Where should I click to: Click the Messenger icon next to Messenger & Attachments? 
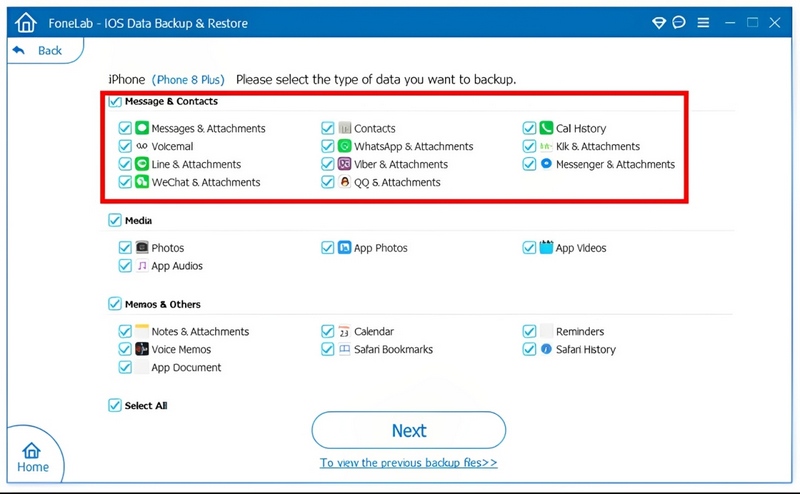(546, 164)
